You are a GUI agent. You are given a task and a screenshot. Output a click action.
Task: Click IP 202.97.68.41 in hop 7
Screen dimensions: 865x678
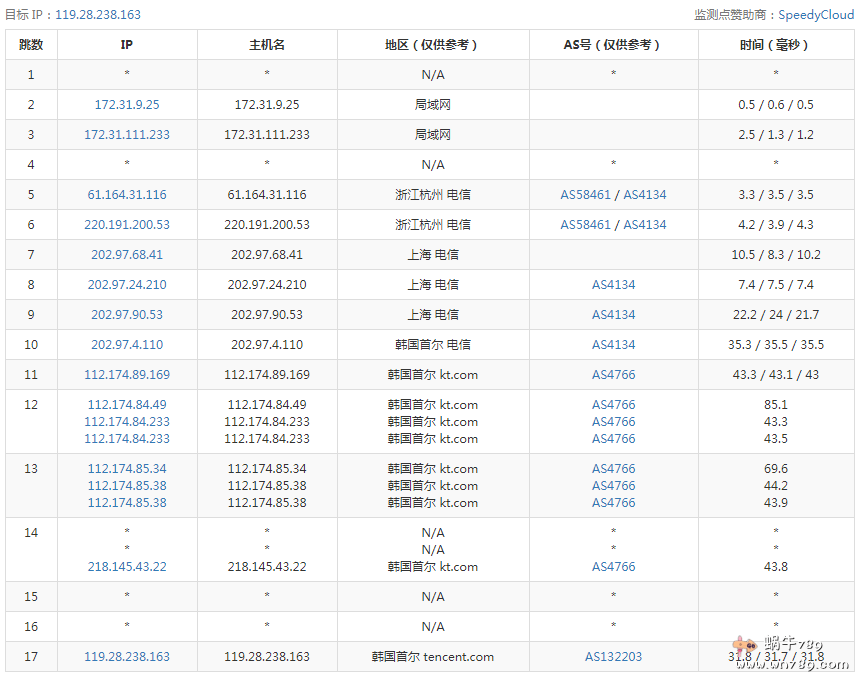tap(127, 255)
